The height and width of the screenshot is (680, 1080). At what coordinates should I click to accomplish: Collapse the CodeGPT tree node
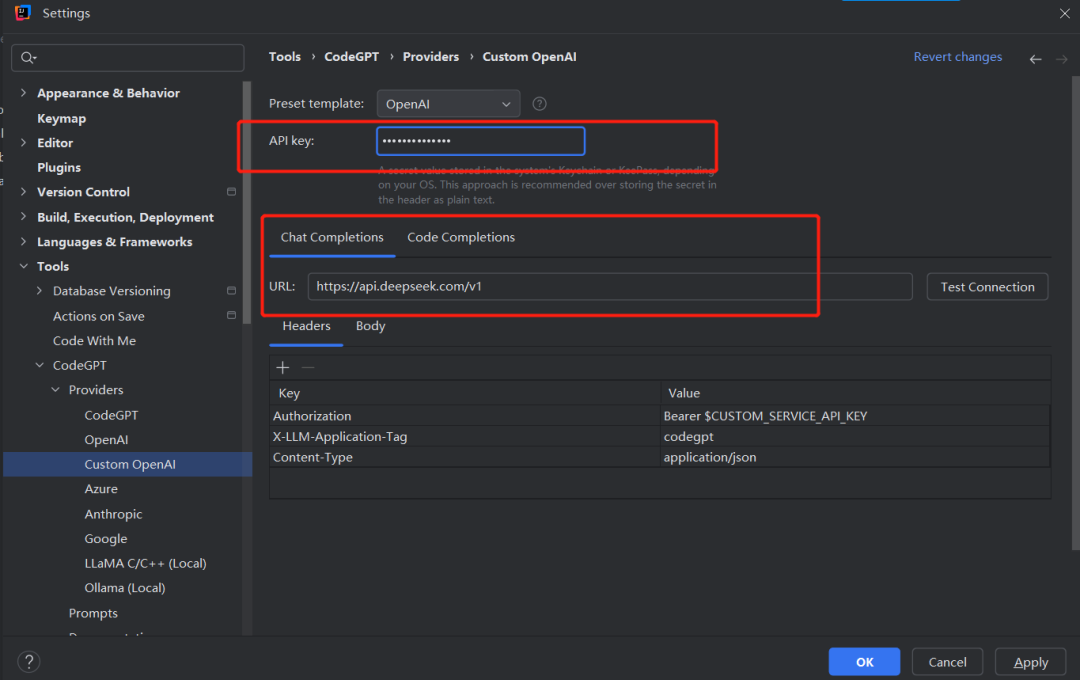click(x=40, y=366)
